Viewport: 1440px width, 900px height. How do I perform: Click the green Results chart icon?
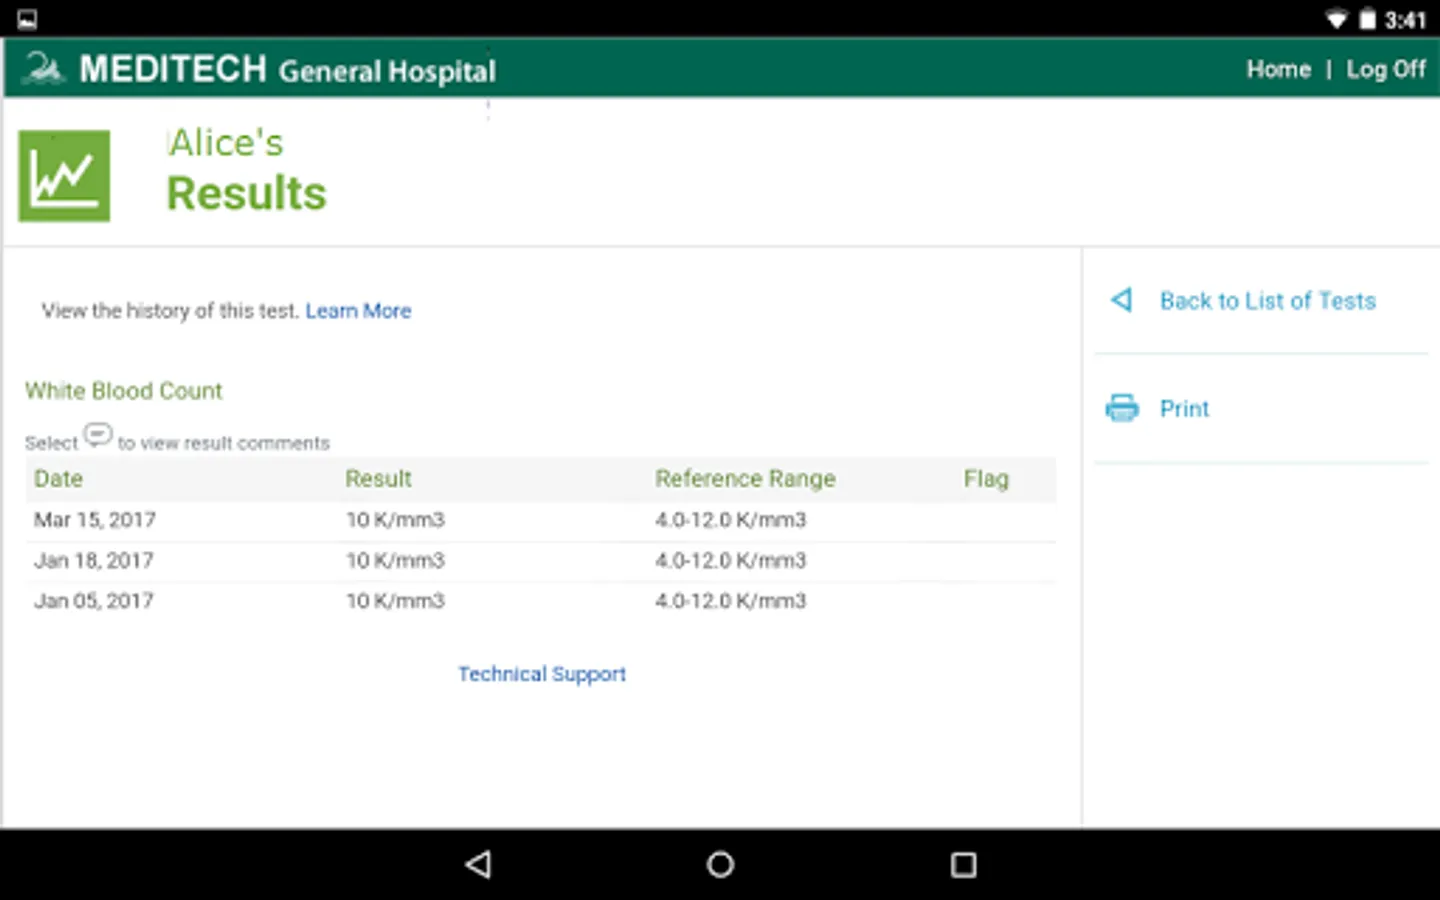click(x=64, y=176)
